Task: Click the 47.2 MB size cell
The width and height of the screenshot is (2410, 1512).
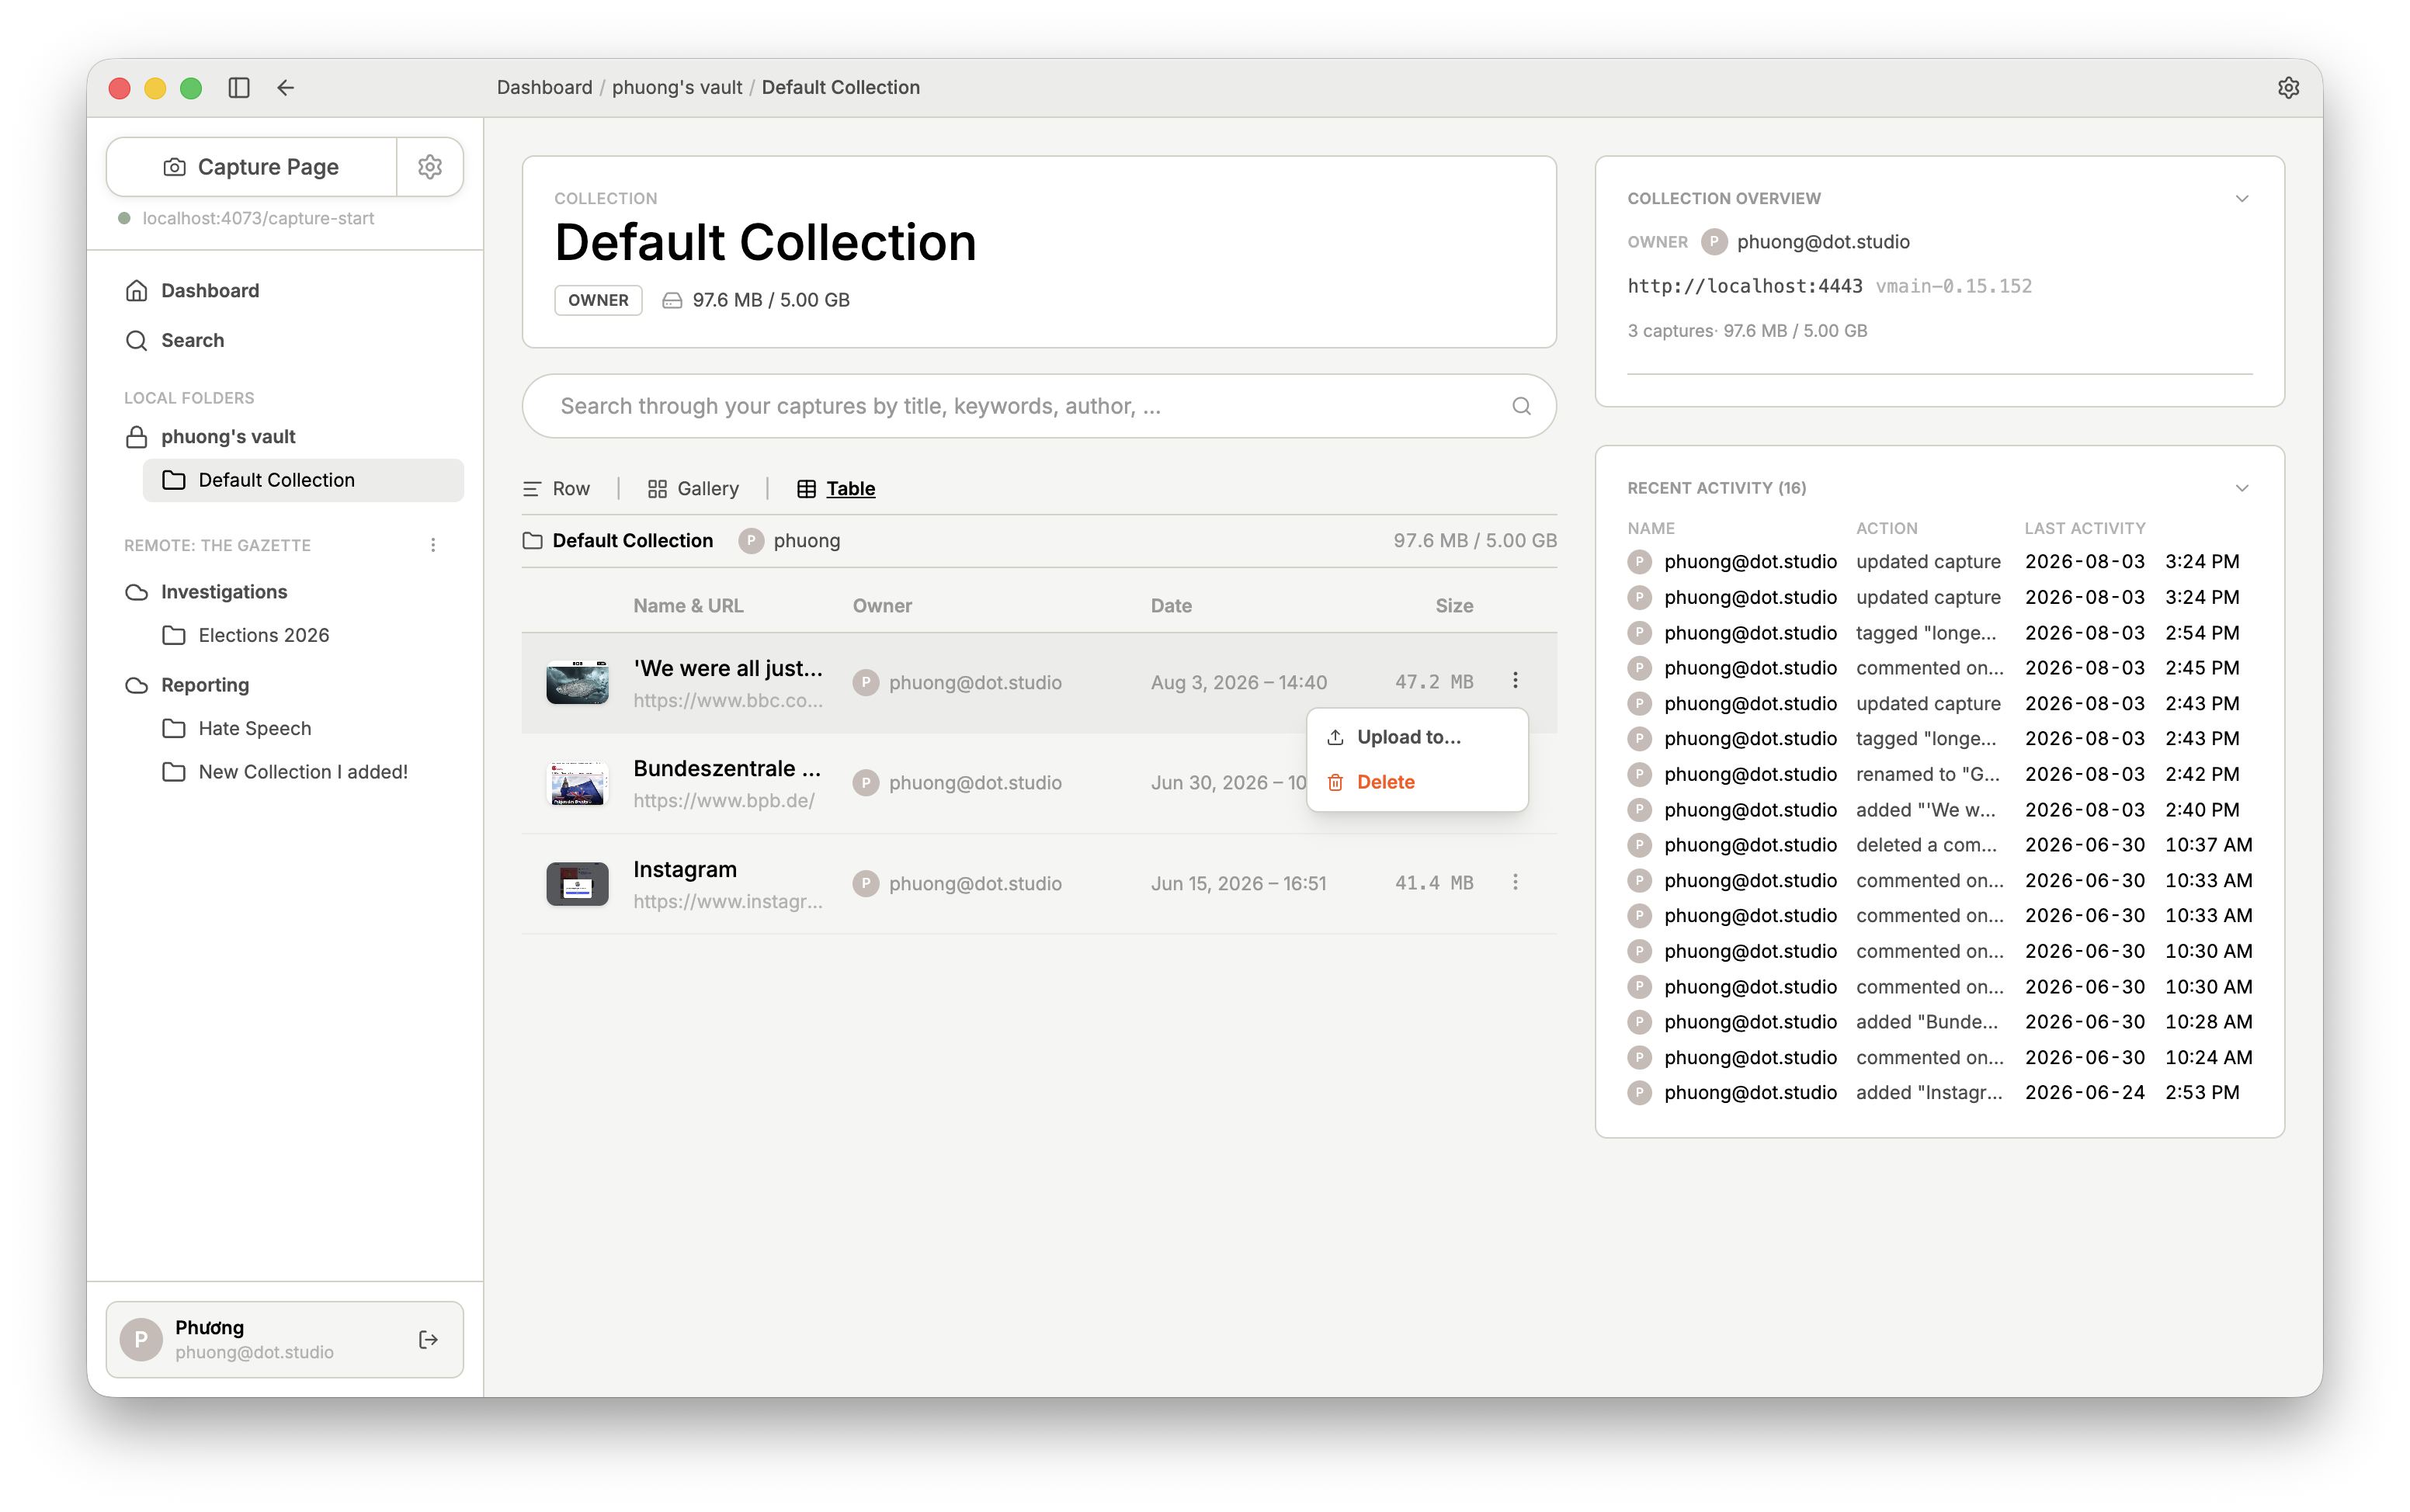Action: [1434, 682]
